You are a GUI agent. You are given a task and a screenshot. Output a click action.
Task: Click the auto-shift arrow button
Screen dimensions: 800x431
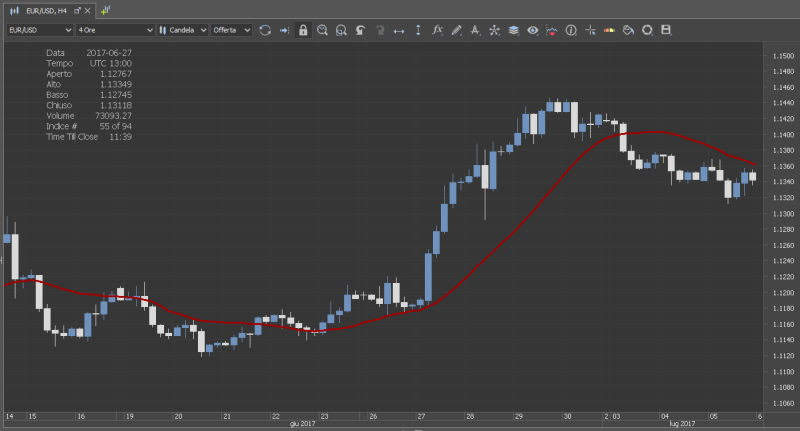tap(284, 30)
